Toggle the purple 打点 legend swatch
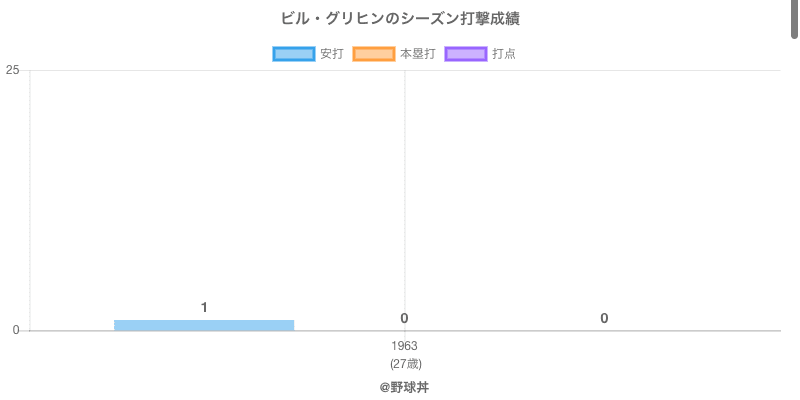This screenshot has height=400, width=800. tap(466, 54)
